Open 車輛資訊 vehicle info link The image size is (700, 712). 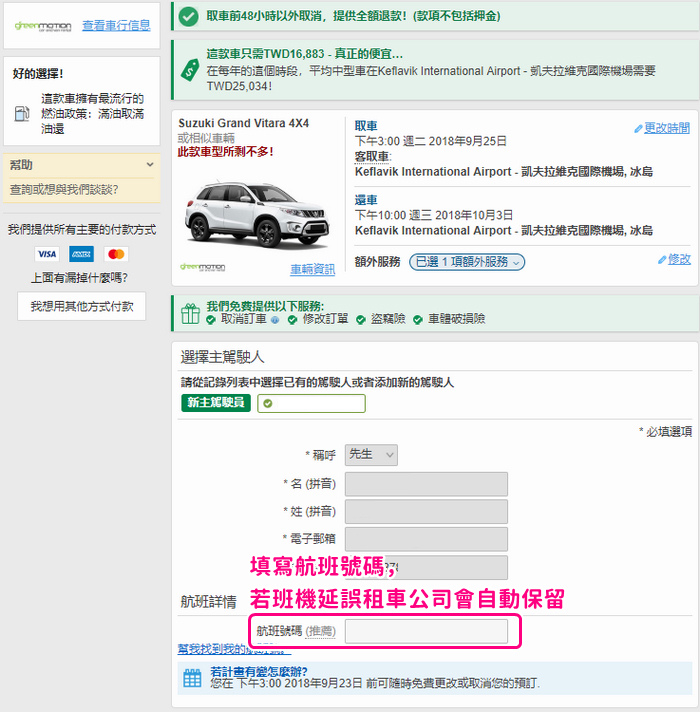(313, 269)
